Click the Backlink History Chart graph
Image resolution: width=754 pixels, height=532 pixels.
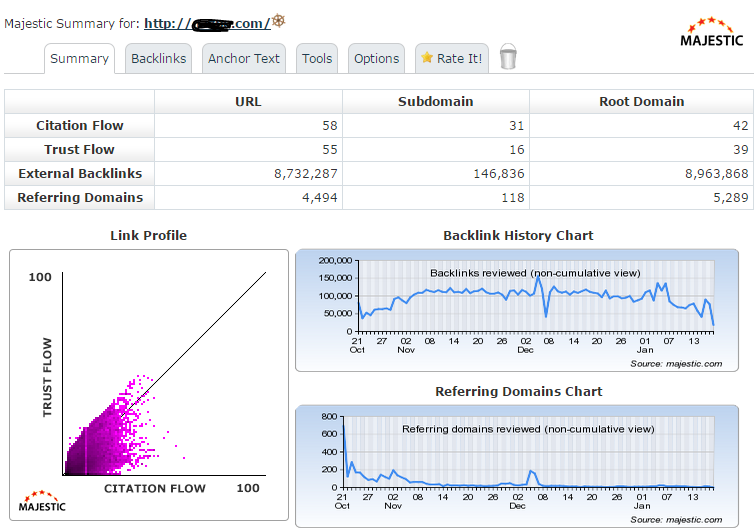(517, 310)
